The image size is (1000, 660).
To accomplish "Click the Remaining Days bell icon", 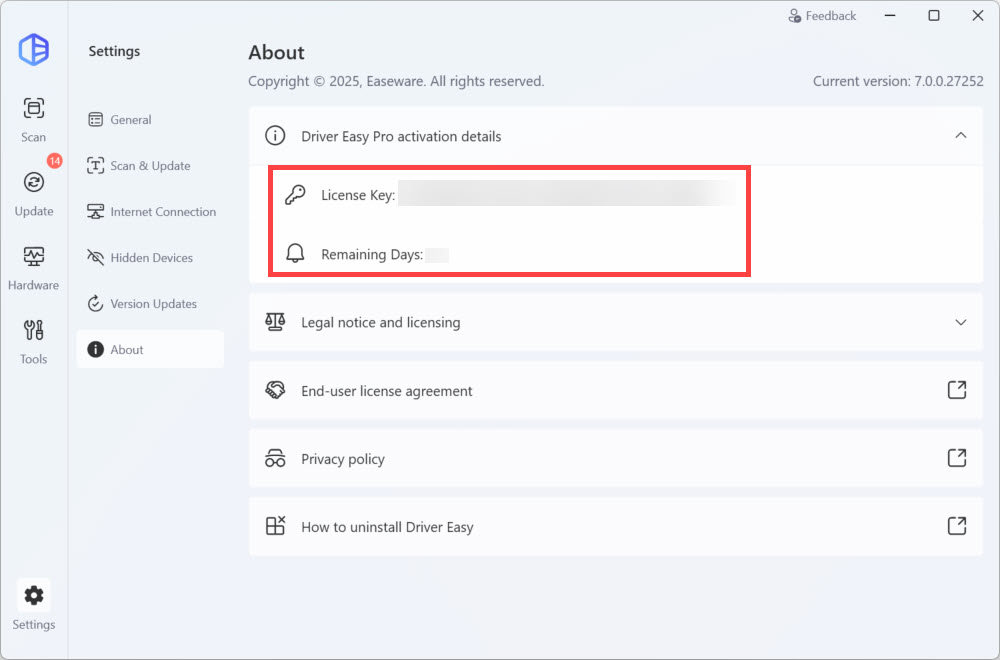I will pos(295,254).
